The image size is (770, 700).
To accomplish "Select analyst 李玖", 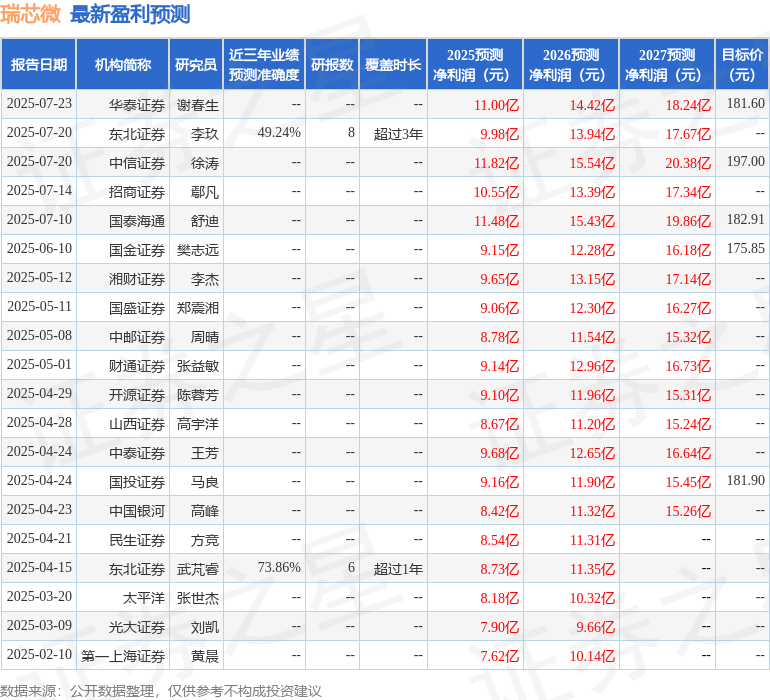I will [204, 134].
